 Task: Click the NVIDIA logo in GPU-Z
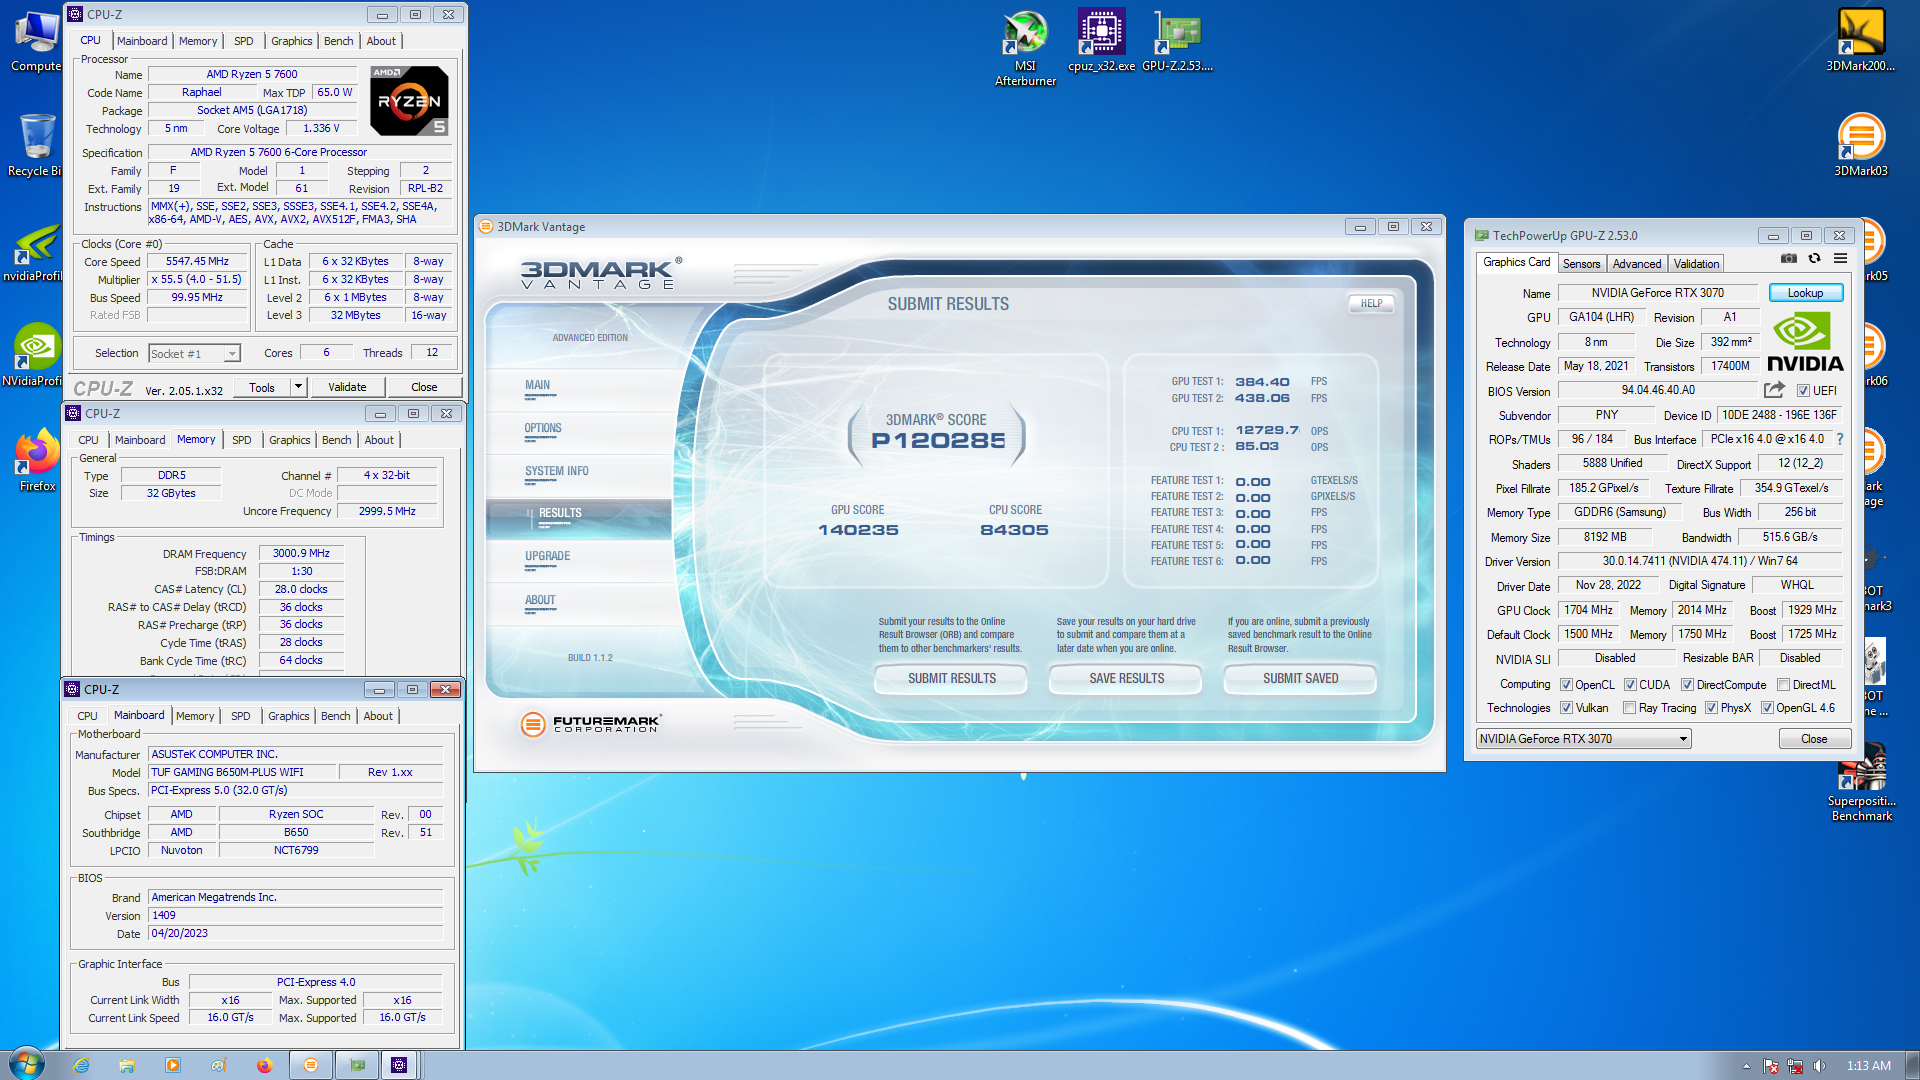click(x=1805, y=341)
